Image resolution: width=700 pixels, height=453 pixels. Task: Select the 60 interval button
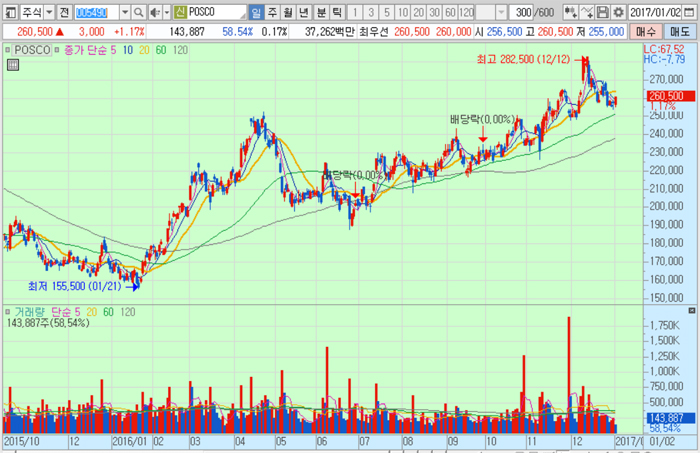click(x=450, y=12)
